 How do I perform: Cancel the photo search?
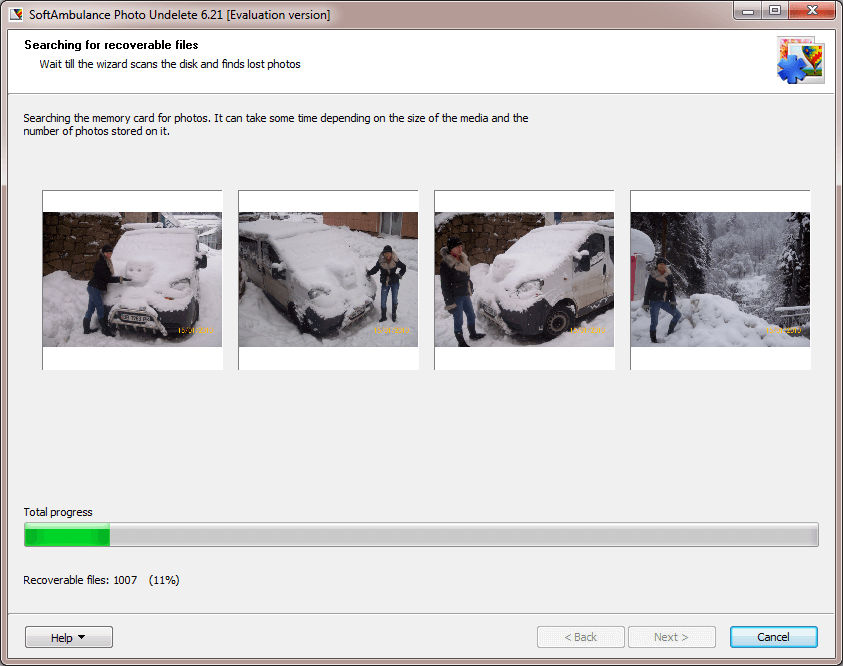(x=774, y=637)
